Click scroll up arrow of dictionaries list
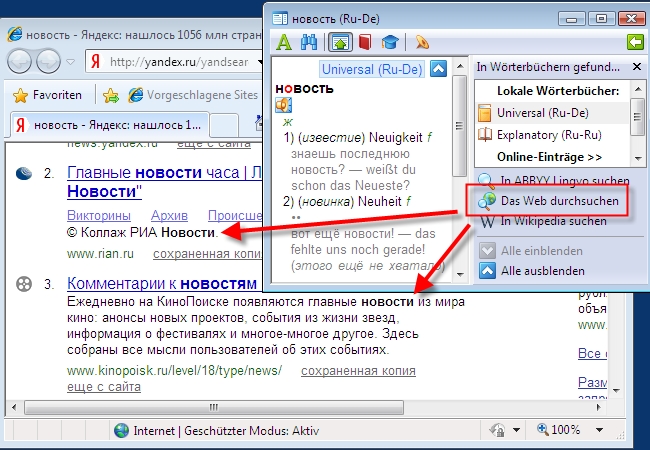 638,88
